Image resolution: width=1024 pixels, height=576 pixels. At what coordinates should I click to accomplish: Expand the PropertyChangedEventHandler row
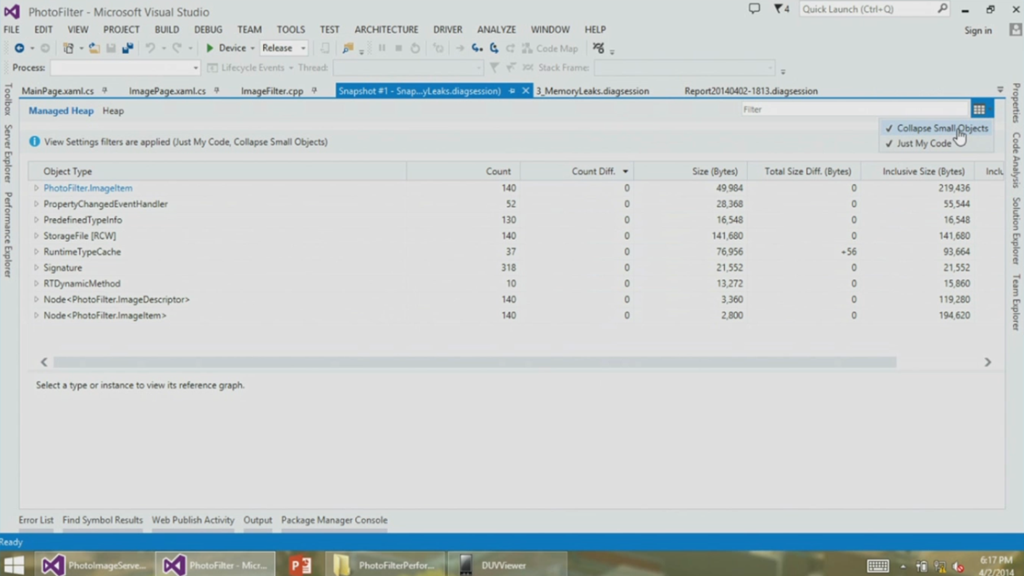pyautogui.click(x=36, y=204)
